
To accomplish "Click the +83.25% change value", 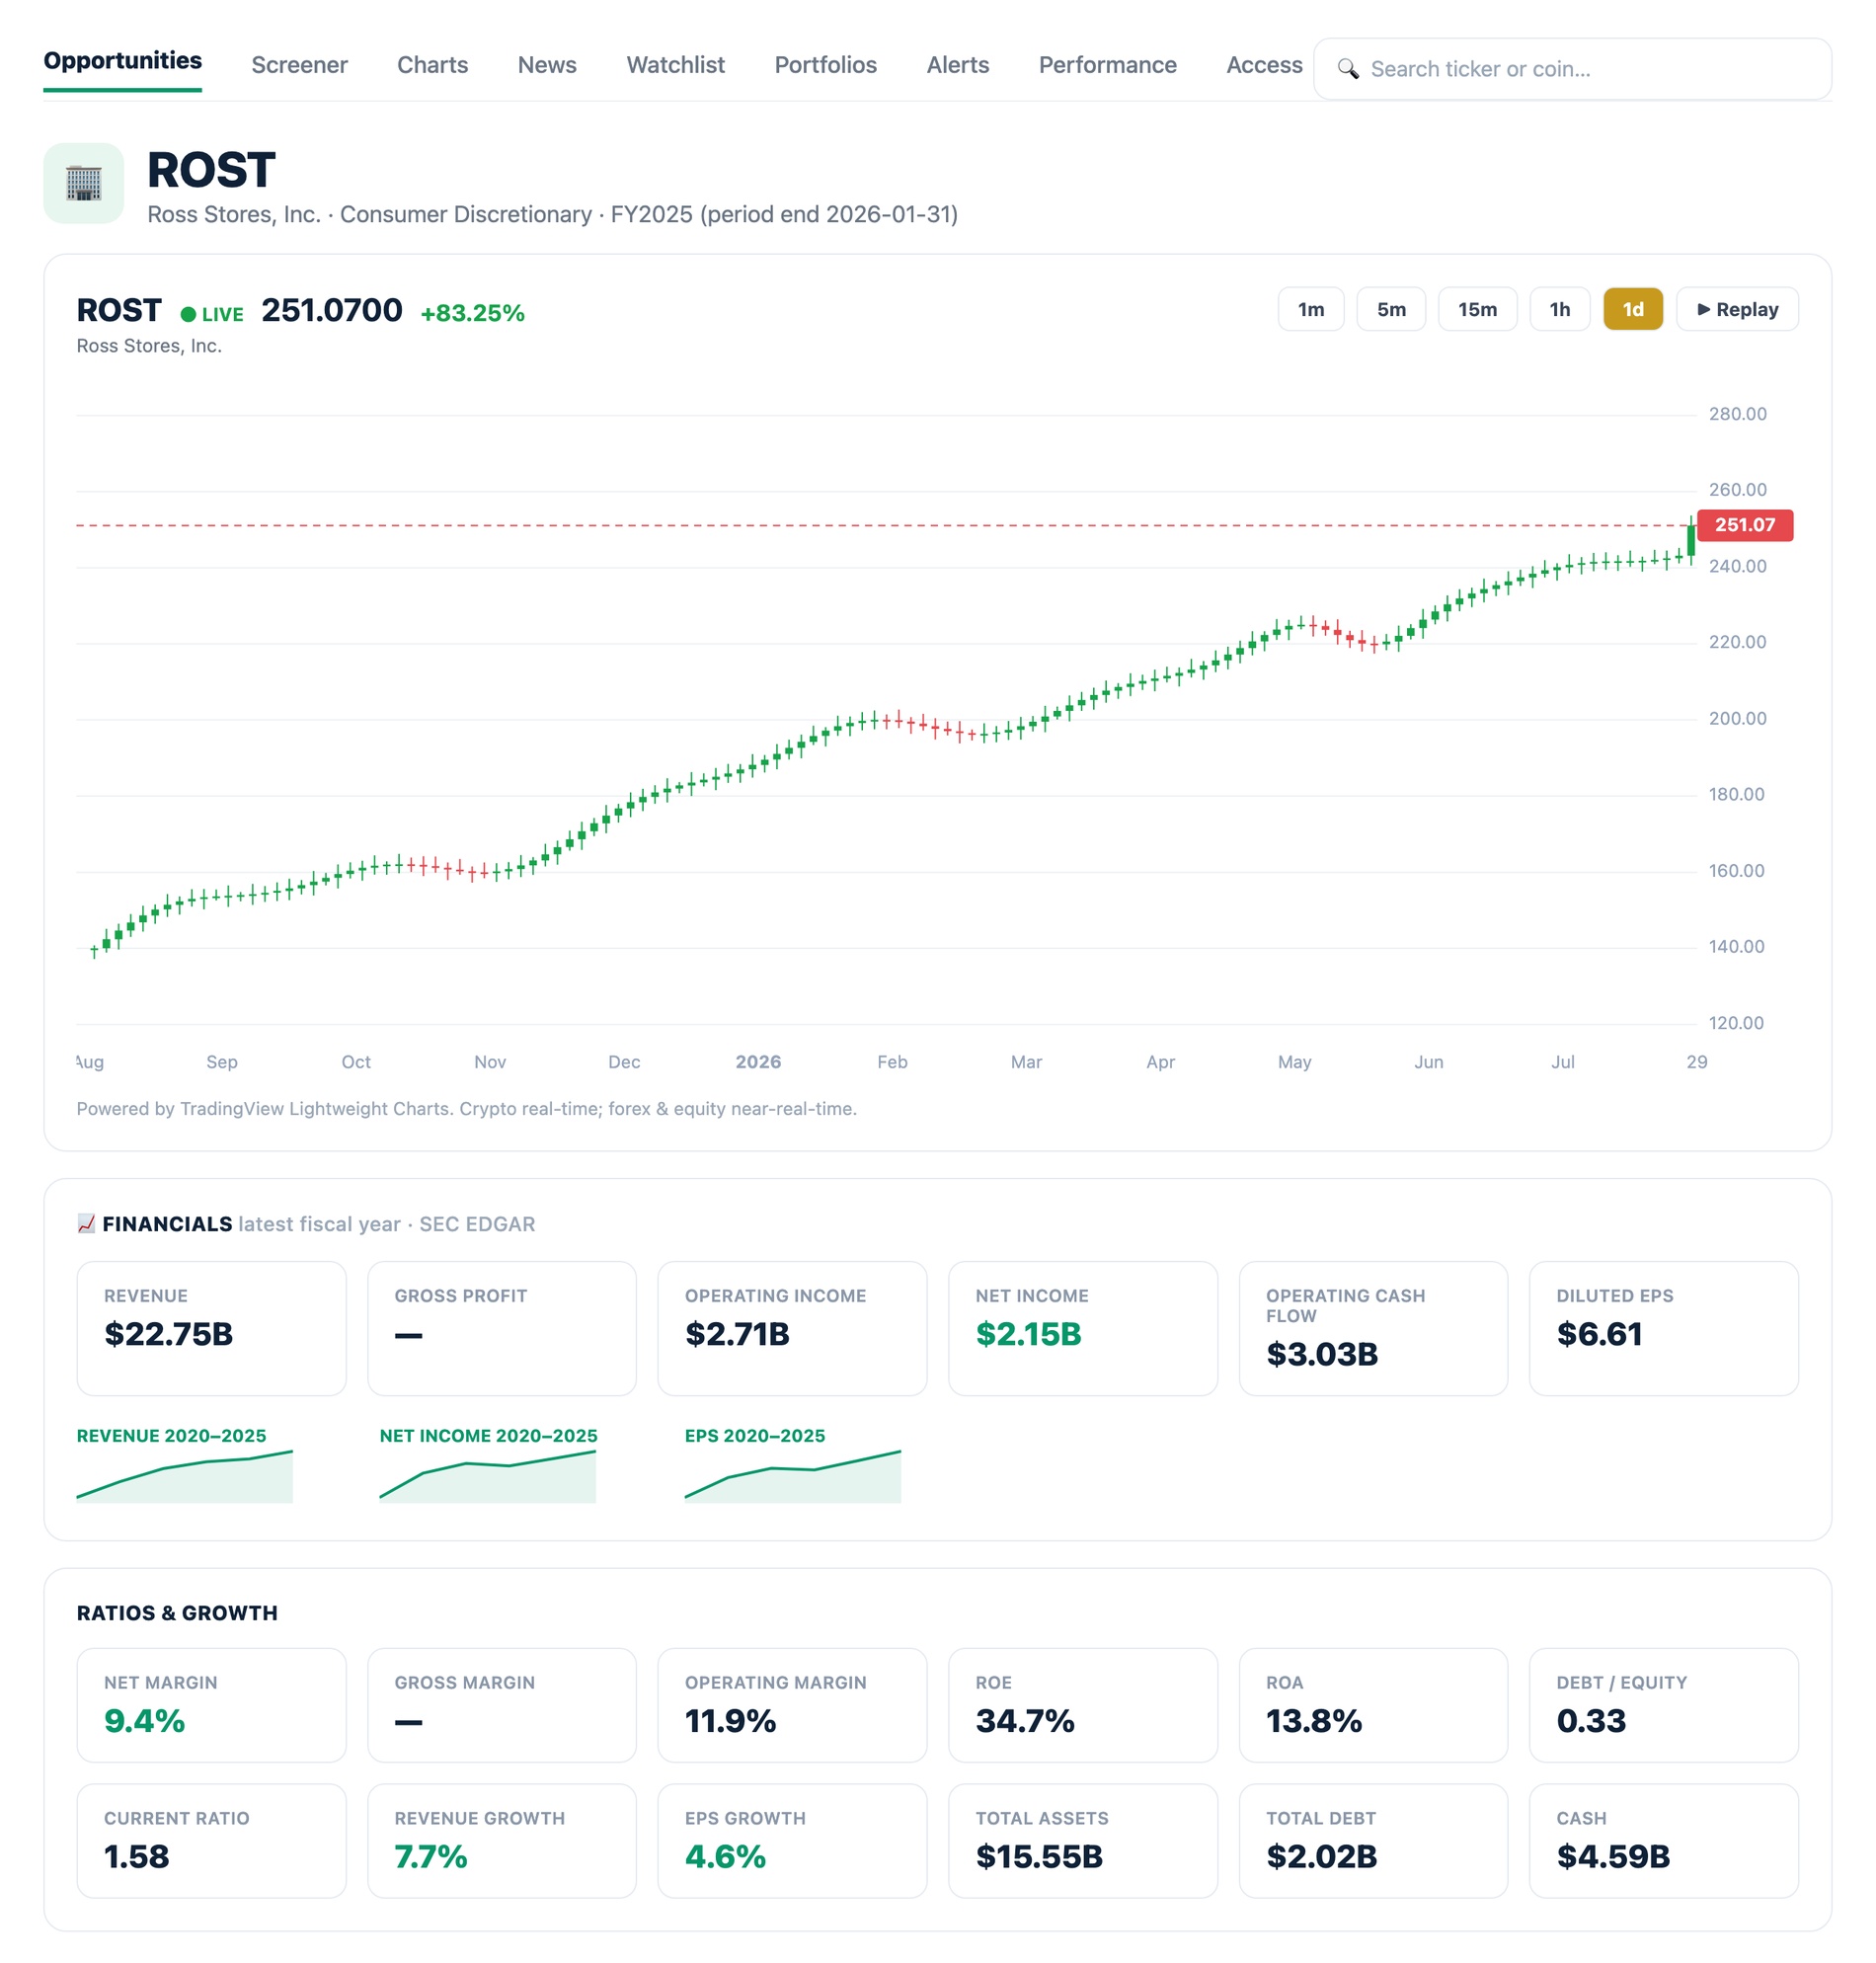I will [473, 313].
